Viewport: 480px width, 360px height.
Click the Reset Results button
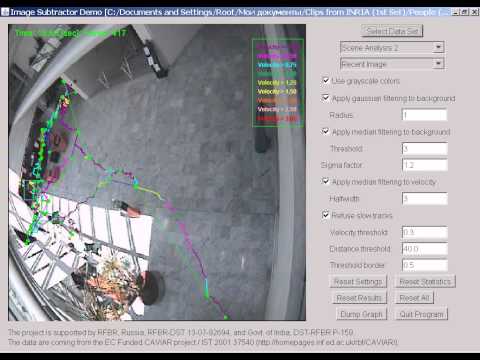pos(359,298)
